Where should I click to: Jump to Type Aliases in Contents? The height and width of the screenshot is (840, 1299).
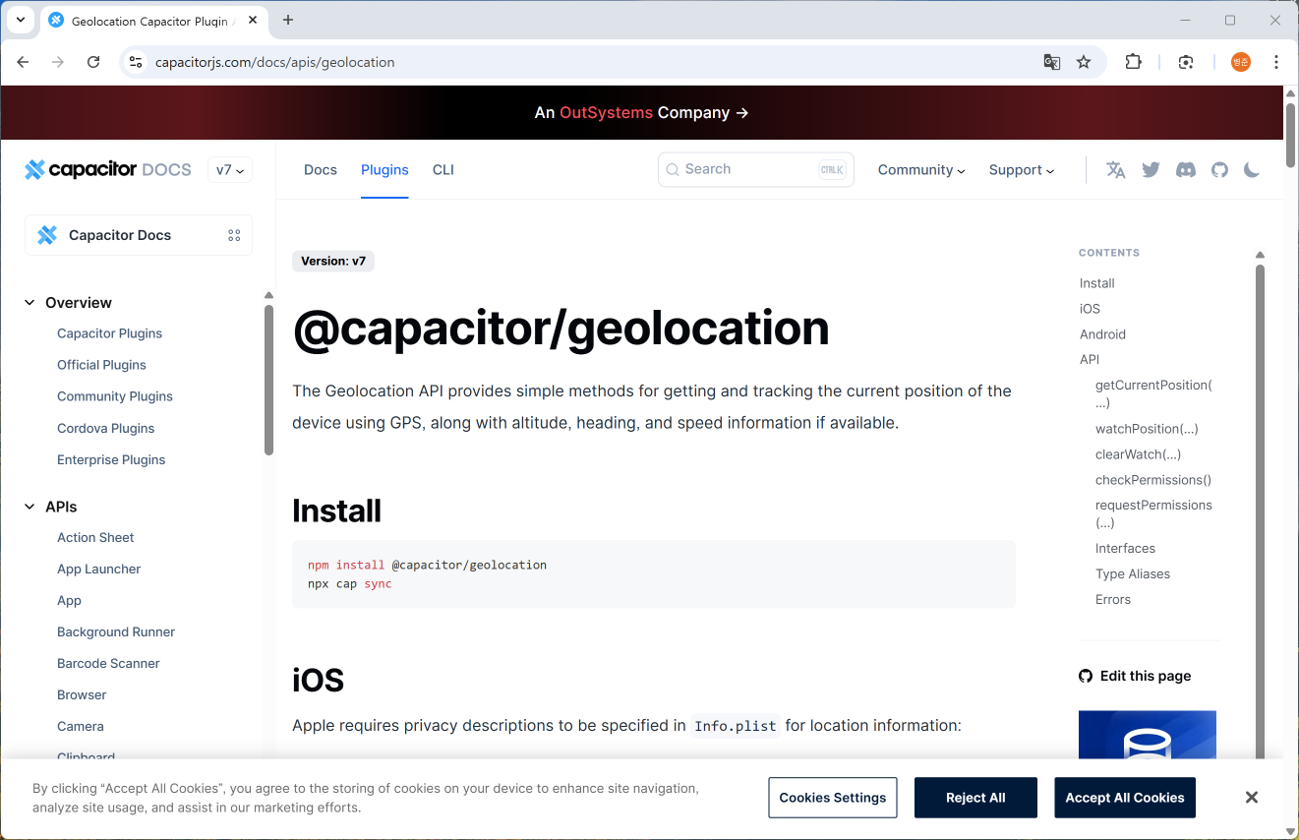pyautogui.click(x=1132, y=574)
